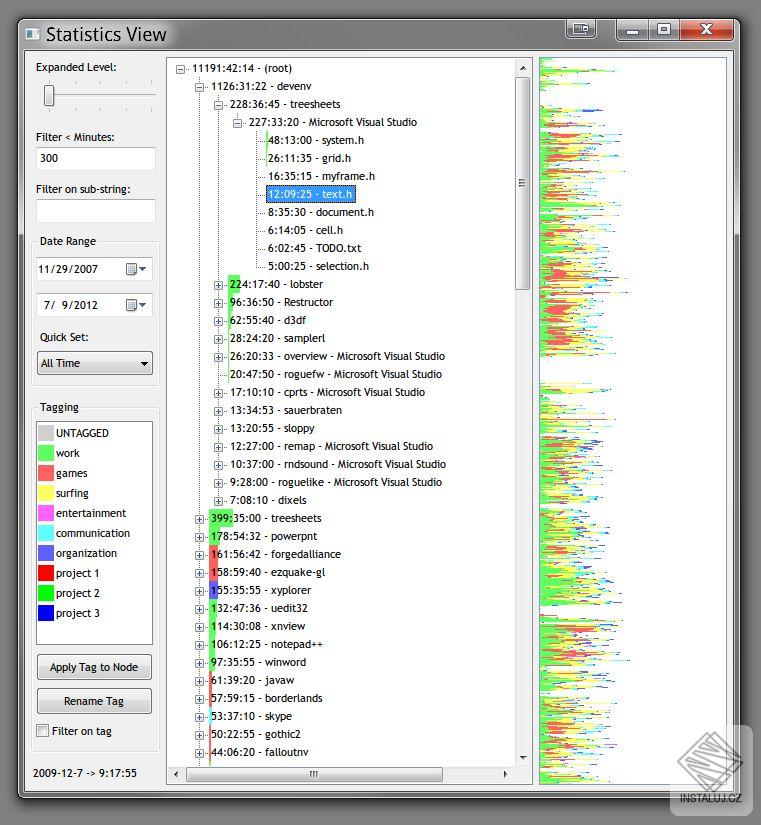Image resolution: width=761 pixels, height=825 pixels.
Task: Open the start date calendar picker
Action: coord(136,269)
